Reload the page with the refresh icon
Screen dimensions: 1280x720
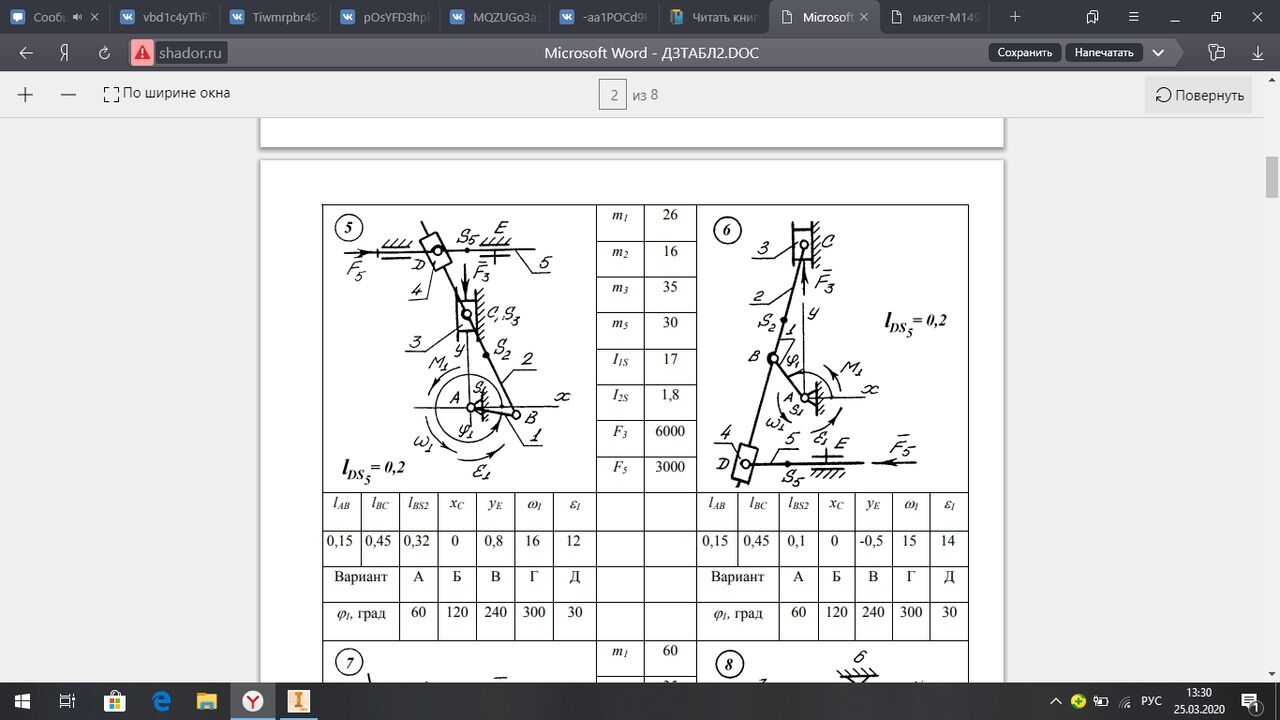click(x=104, y=53)
